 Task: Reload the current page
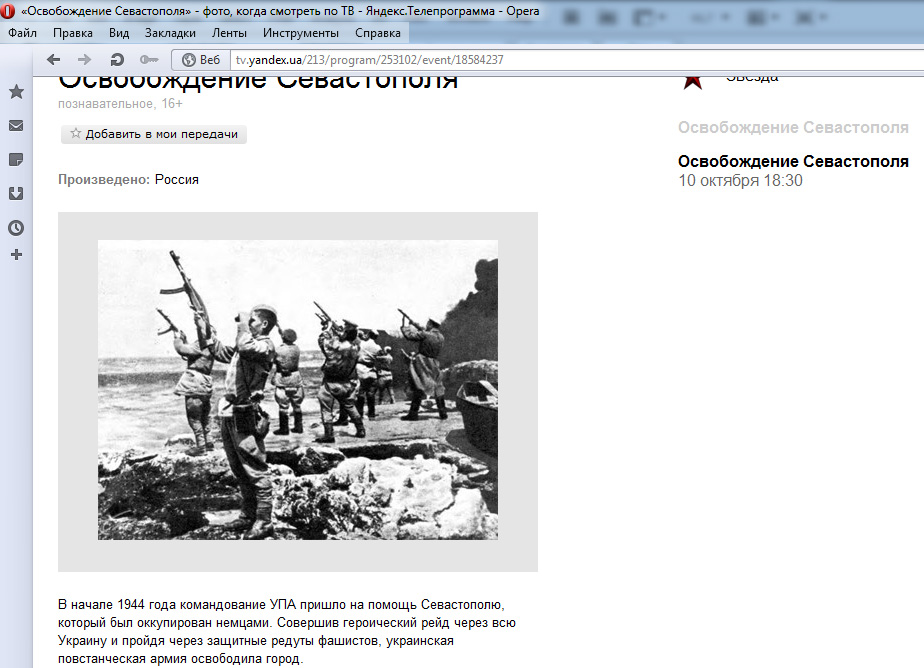tap(117, 59)
